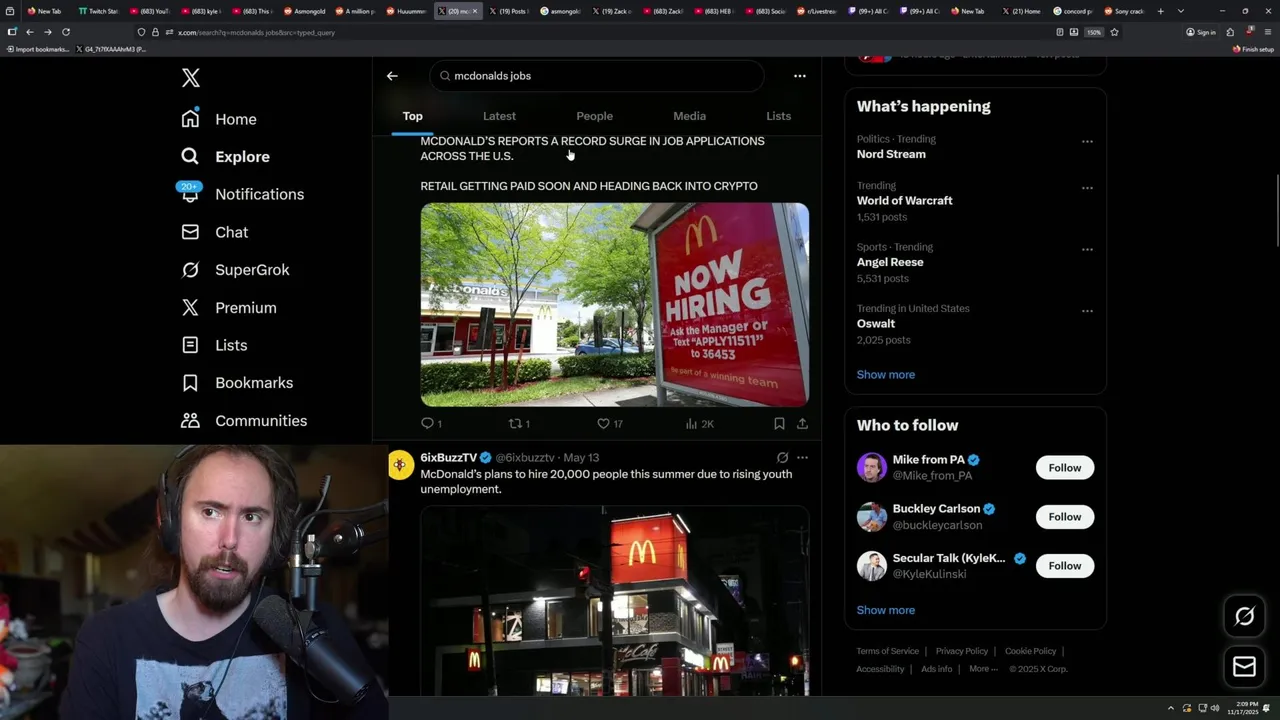Switch to the People tab
Image resolution: width=1280 pixels, height=720 pixels.
(594, 116)
